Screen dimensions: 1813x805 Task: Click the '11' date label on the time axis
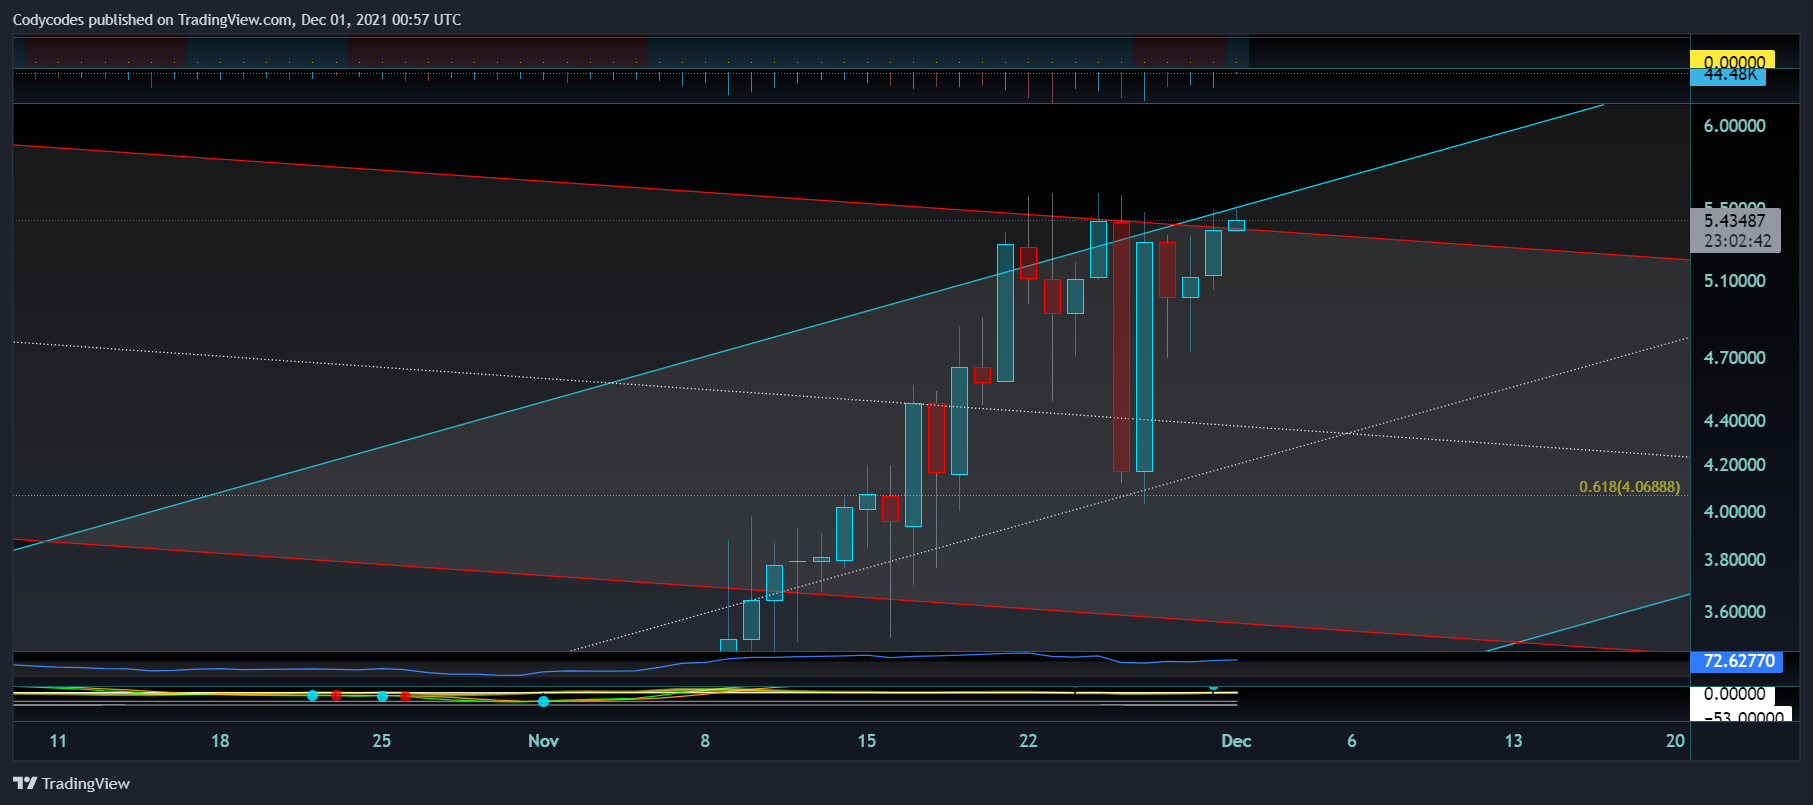[x=58, y=741]
